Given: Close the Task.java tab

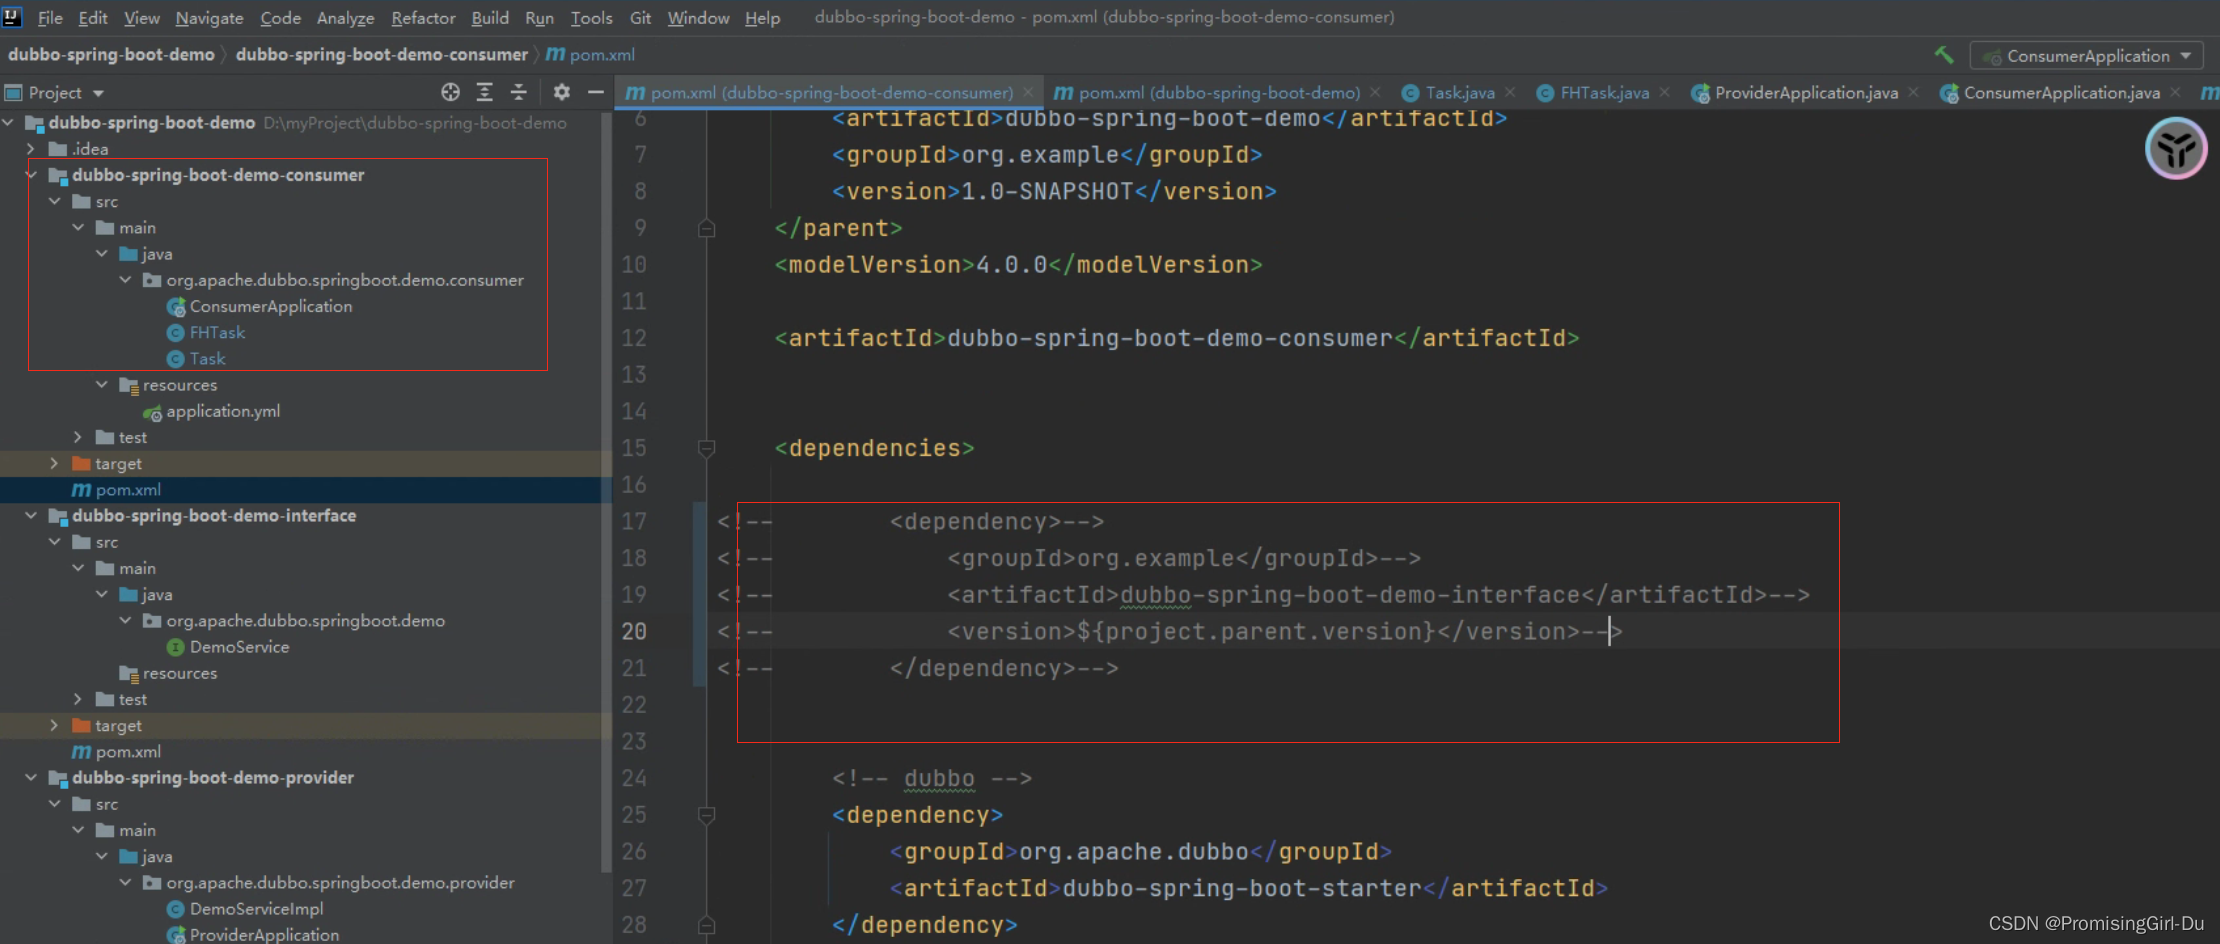Looking at the screenshot, I should 1510,92.
